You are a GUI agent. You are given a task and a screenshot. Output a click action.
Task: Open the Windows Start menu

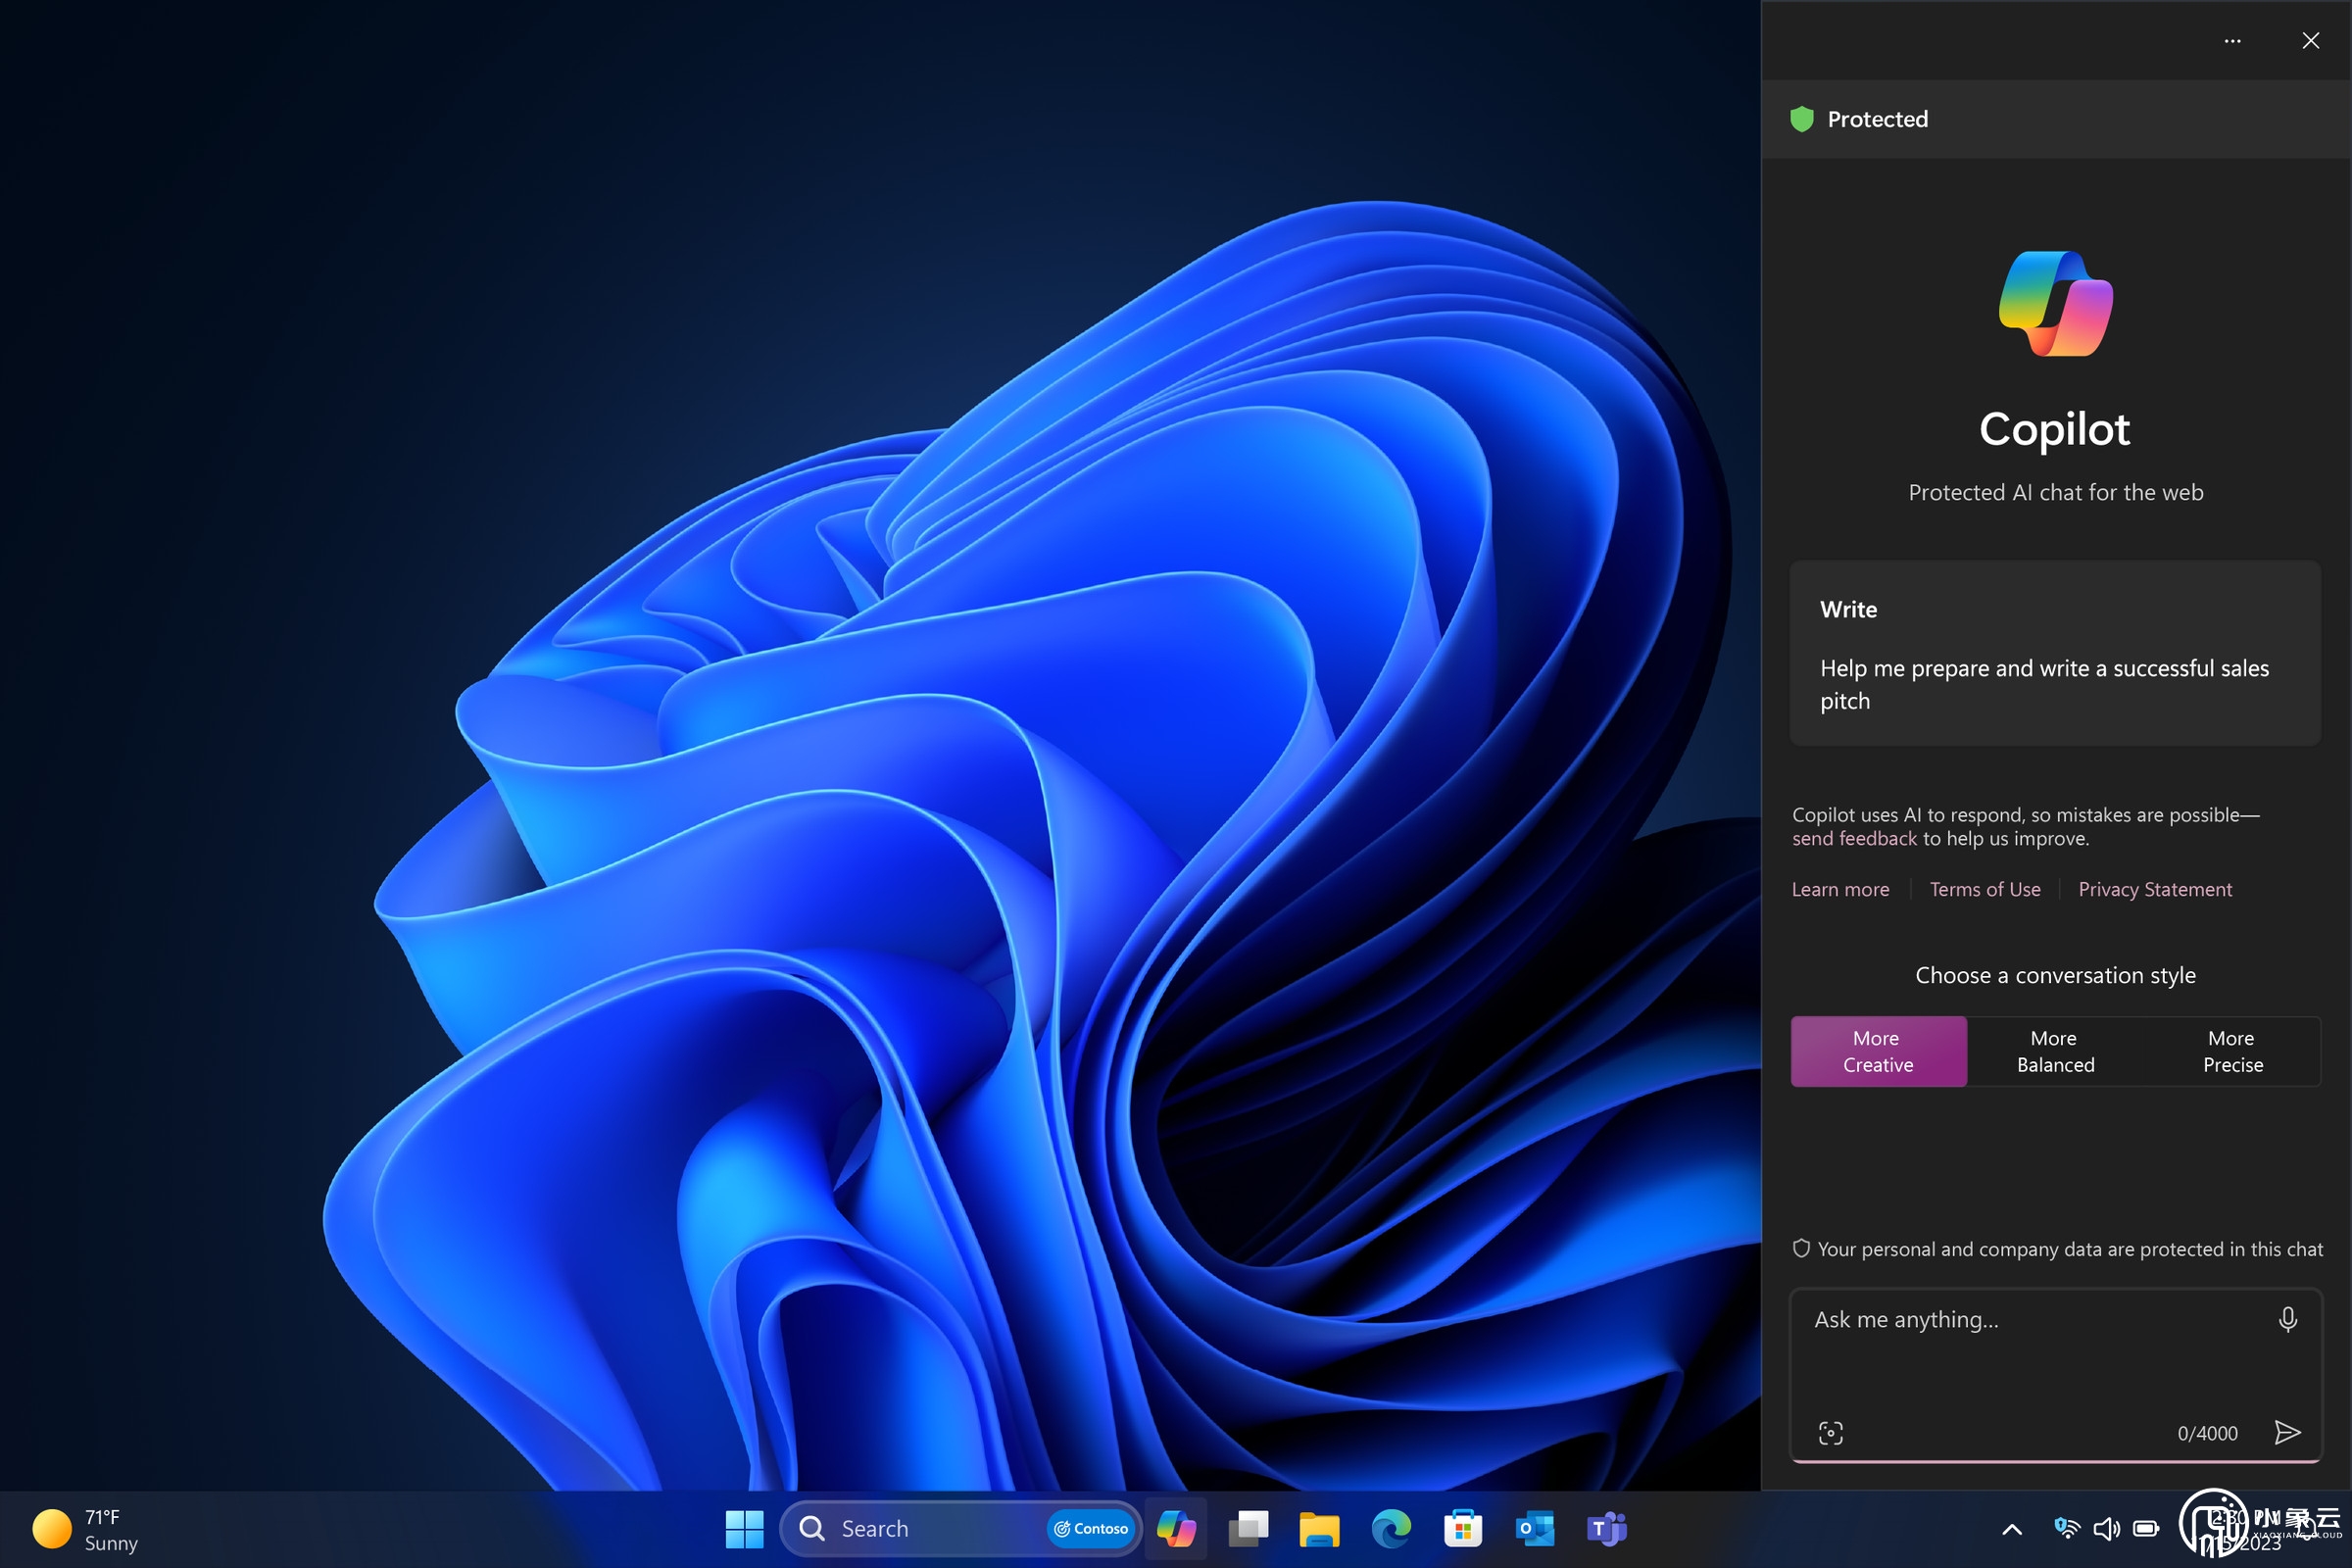(x=742, y=1528)
